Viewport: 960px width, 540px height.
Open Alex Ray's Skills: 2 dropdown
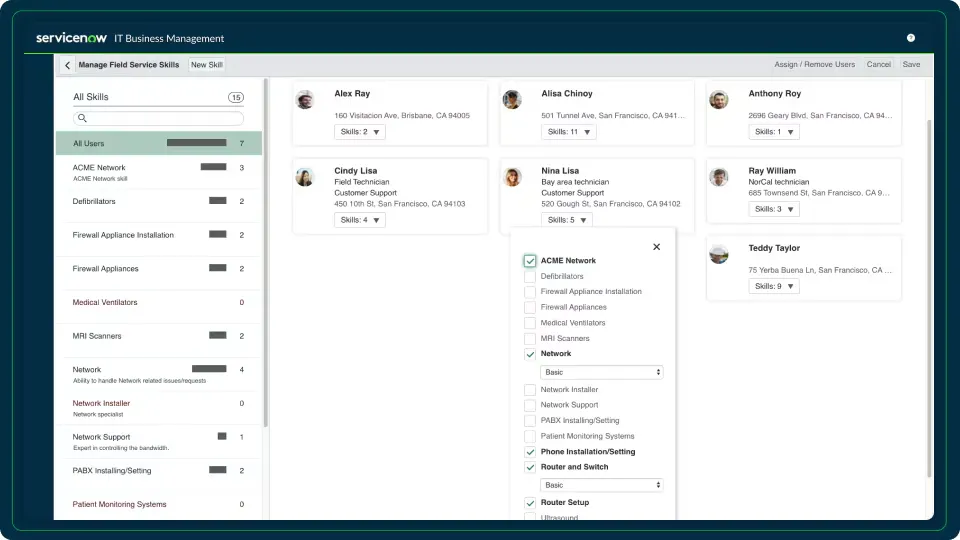359,132
